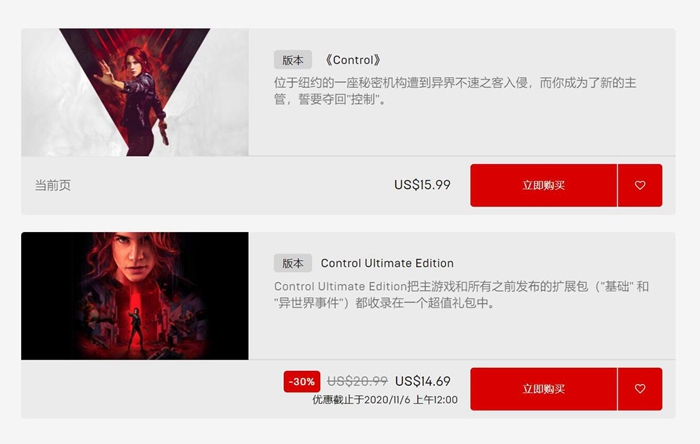Viewport: 700px width, 444px height.
Task: Click the sale end date 2020/11/6 text
Action: [x=385, y=400]
